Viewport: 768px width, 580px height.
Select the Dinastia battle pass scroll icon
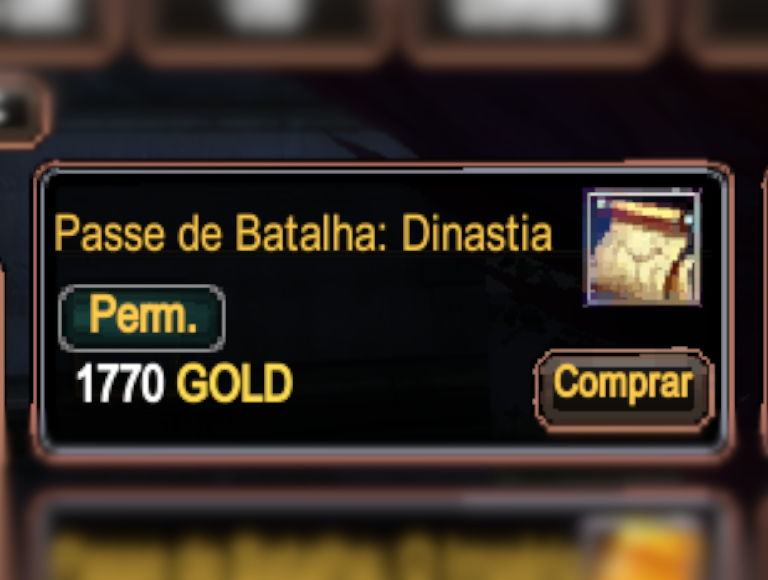pyautogui.click(x=643, y=247)
